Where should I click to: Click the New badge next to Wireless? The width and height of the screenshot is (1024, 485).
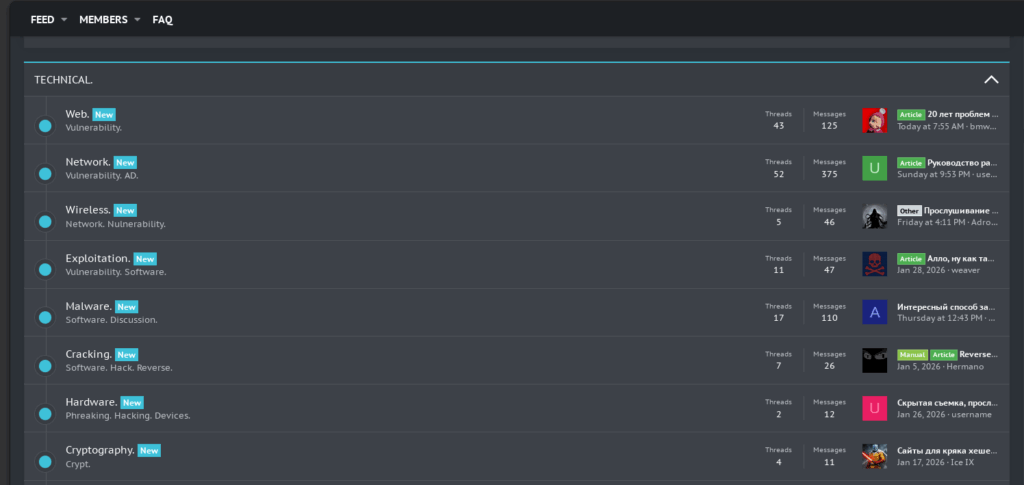coord(125,211)
